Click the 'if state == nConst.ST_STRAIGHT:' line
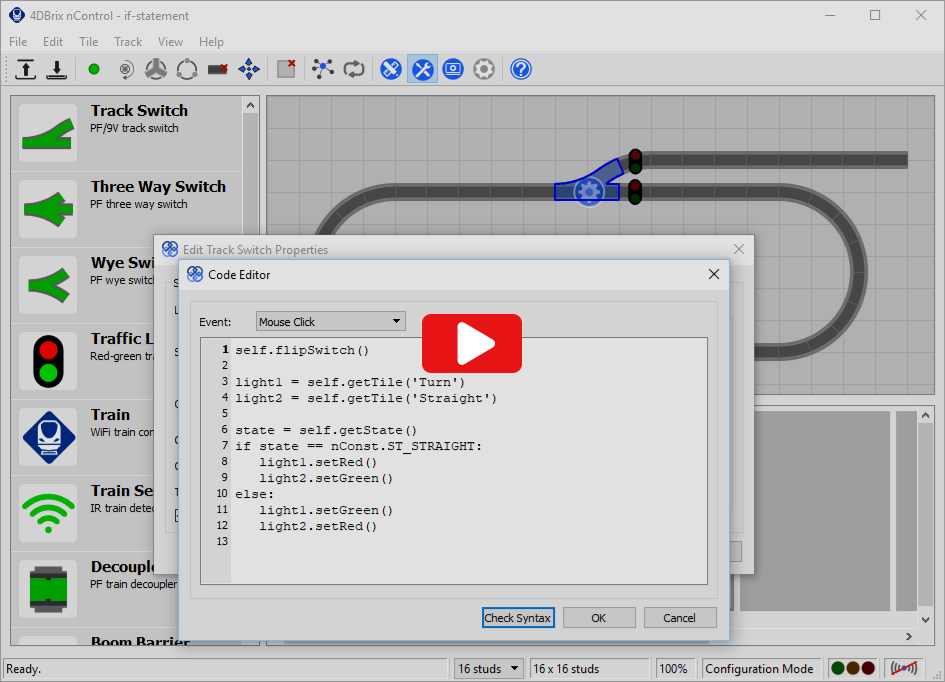Image resolution: width=945 pixels, height=682 pixels. point(359,446)
